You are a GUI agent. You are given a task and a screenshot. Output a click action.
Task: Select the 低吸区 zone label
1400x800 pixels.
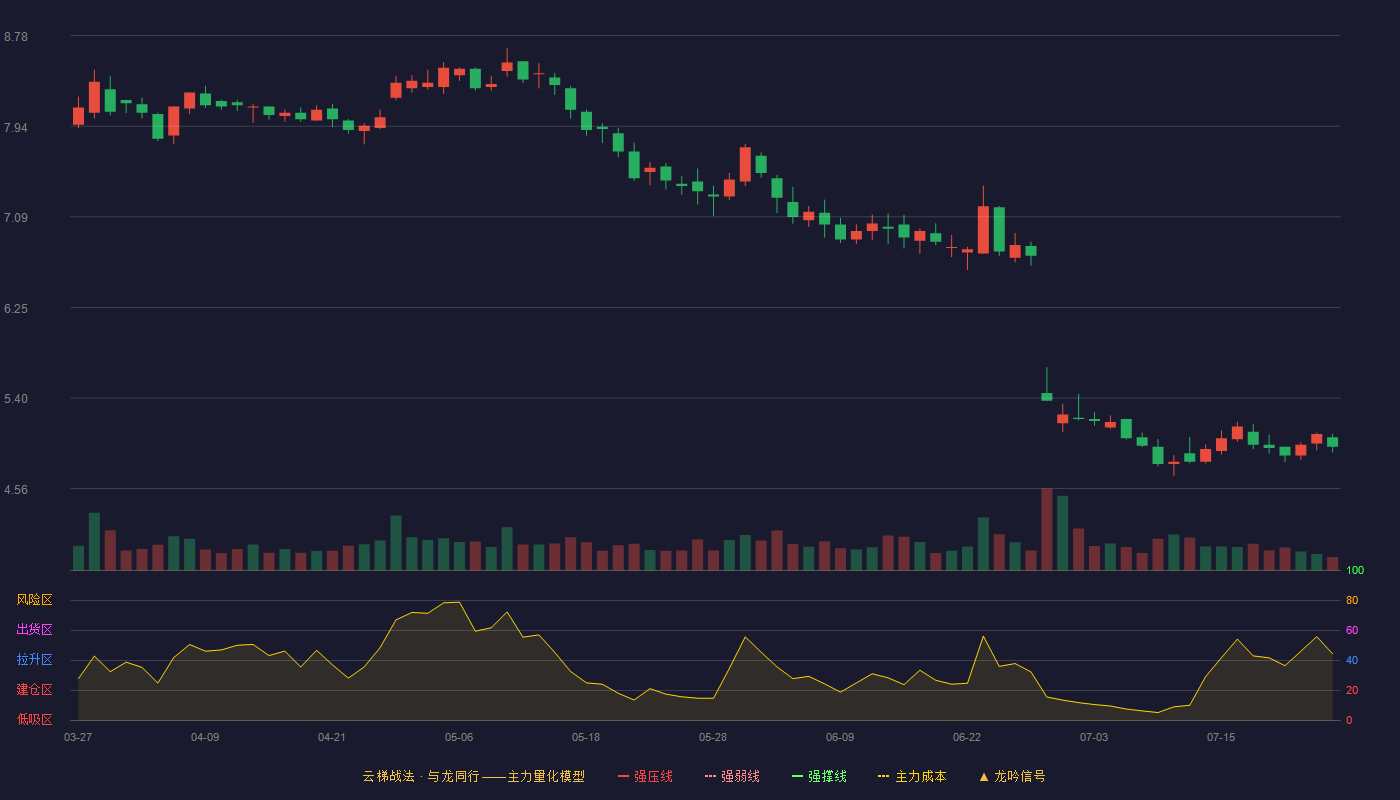pyautogui.click(x=35, y=719)
